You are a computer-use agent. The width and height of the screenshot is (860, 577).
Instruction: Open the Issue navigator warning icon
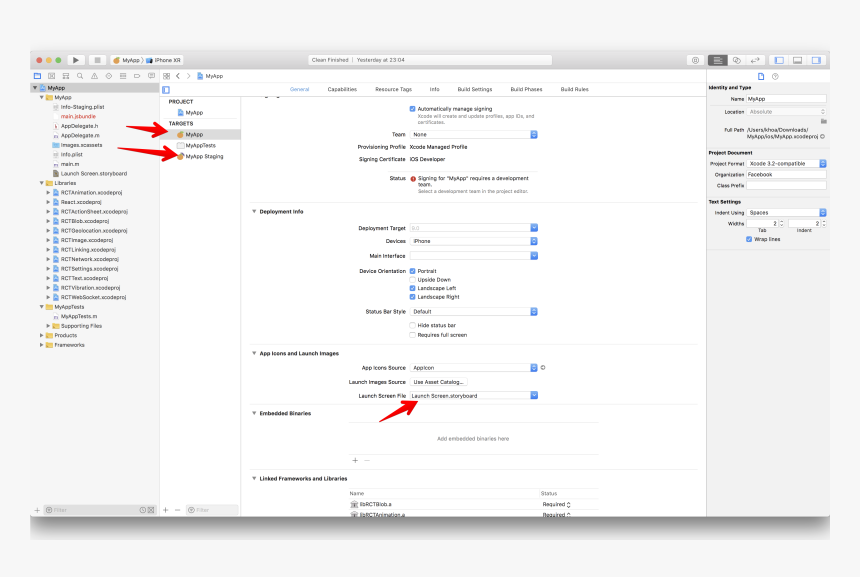[94, 76]
